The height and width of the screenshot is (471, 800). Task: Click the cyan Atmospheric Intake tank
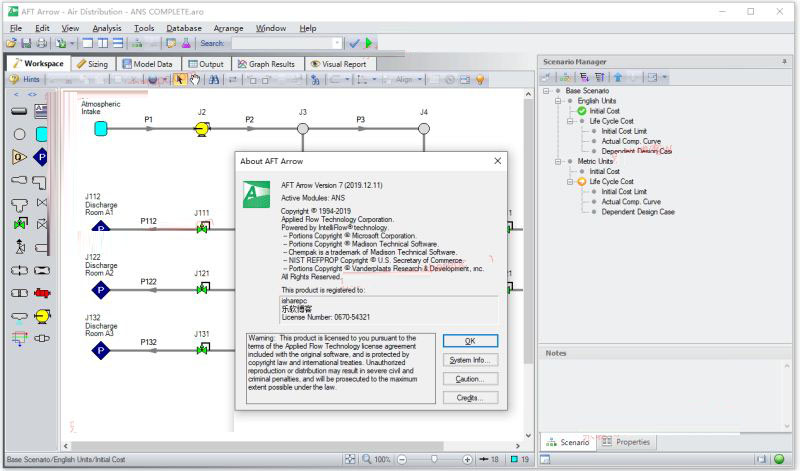tap(101, 129)
